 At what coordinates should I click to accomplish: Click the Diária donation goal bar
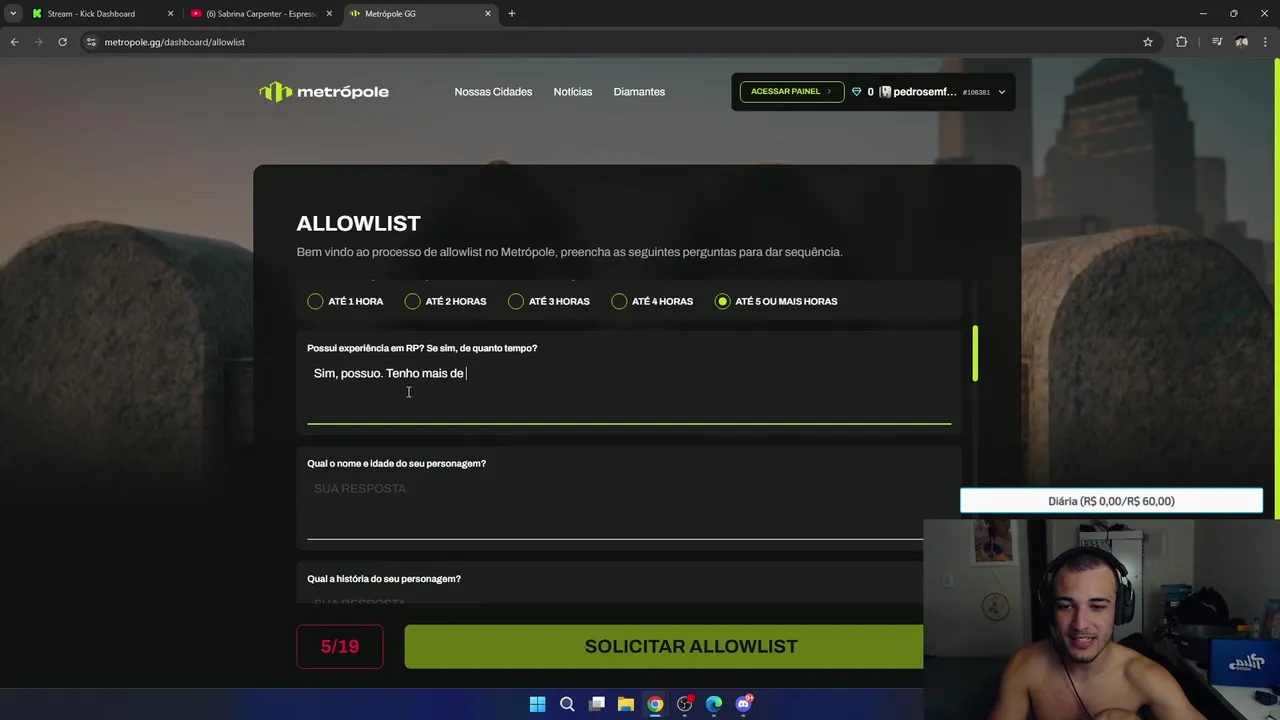pos(1111,501)
